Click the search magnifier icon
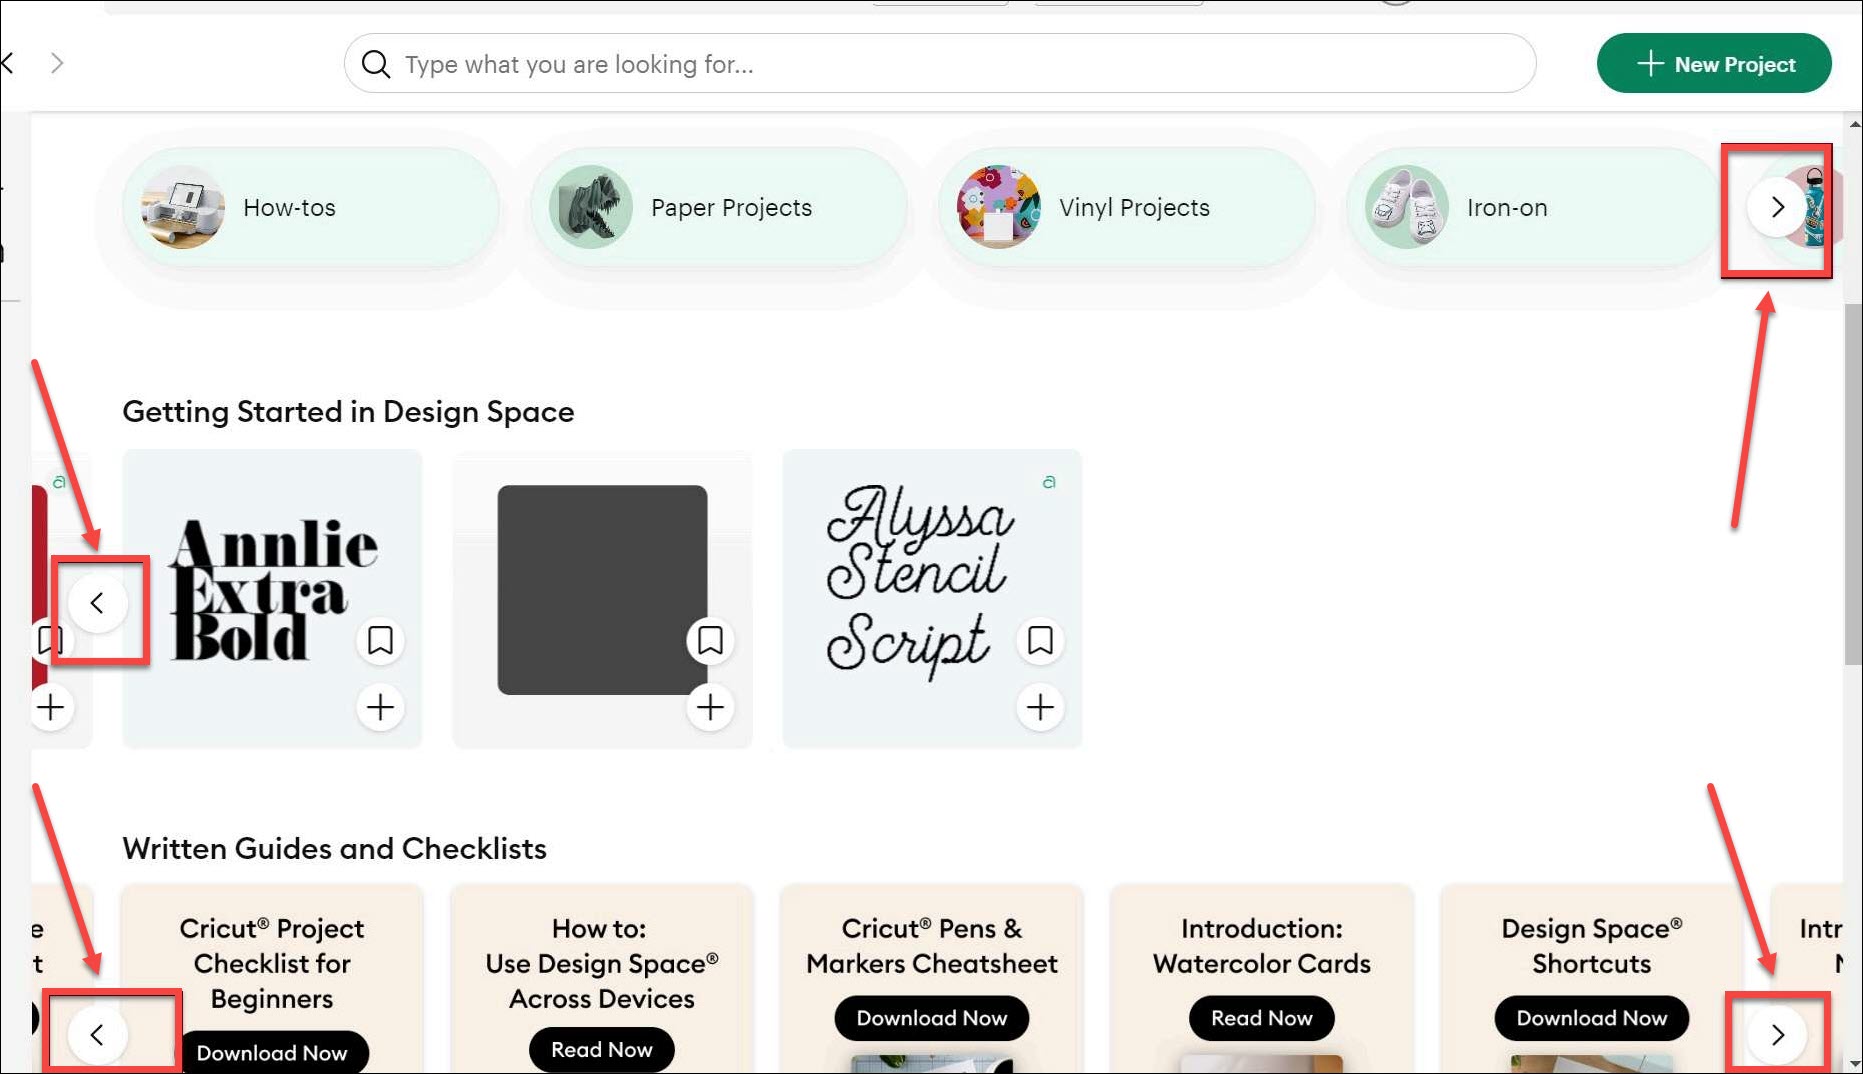Screen dimensions: 1863x1074 coord(376,64)
